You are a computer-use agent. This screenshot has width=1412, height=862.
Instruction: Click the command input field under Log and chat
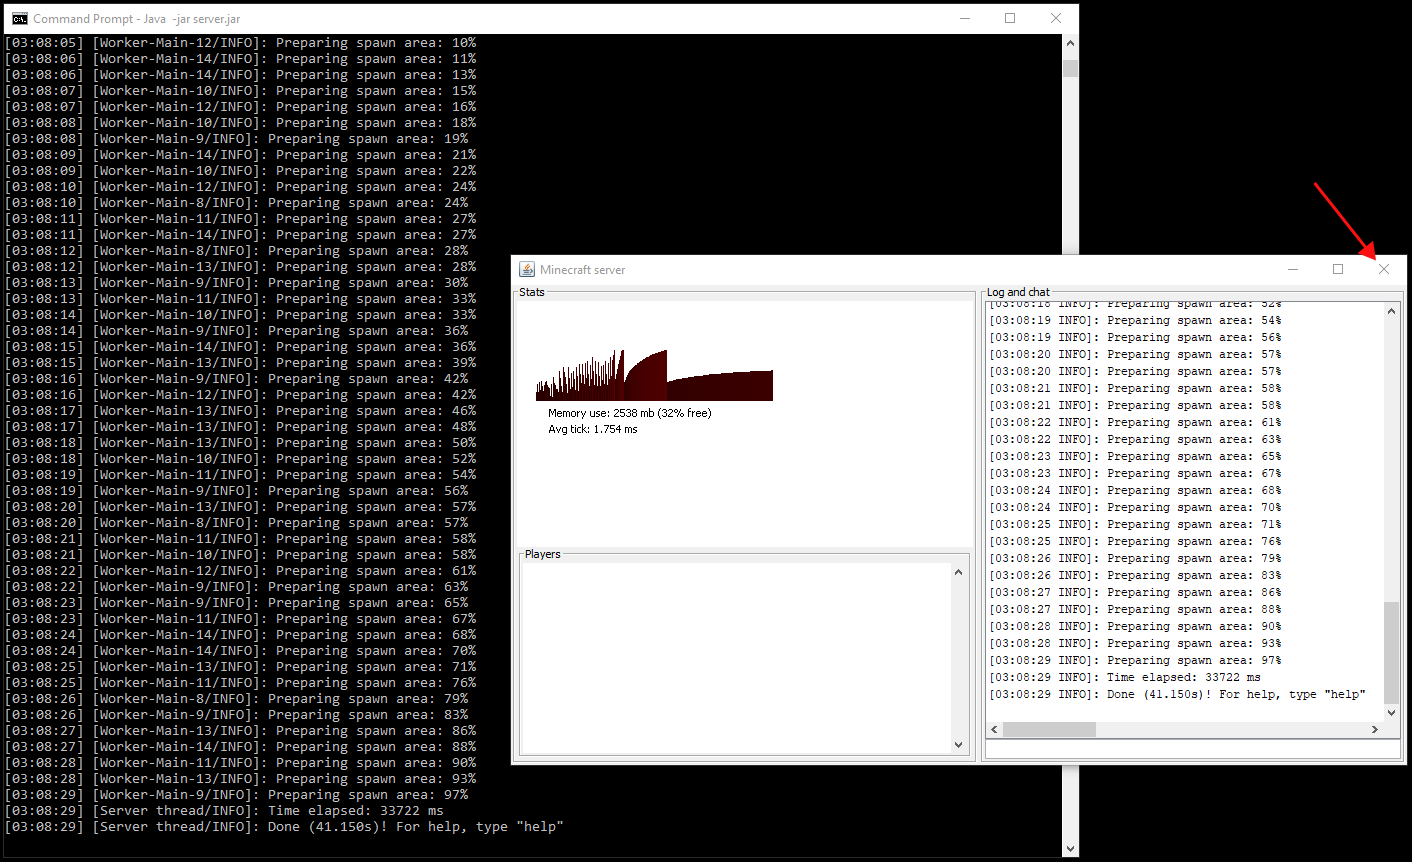pos(1192,749)
